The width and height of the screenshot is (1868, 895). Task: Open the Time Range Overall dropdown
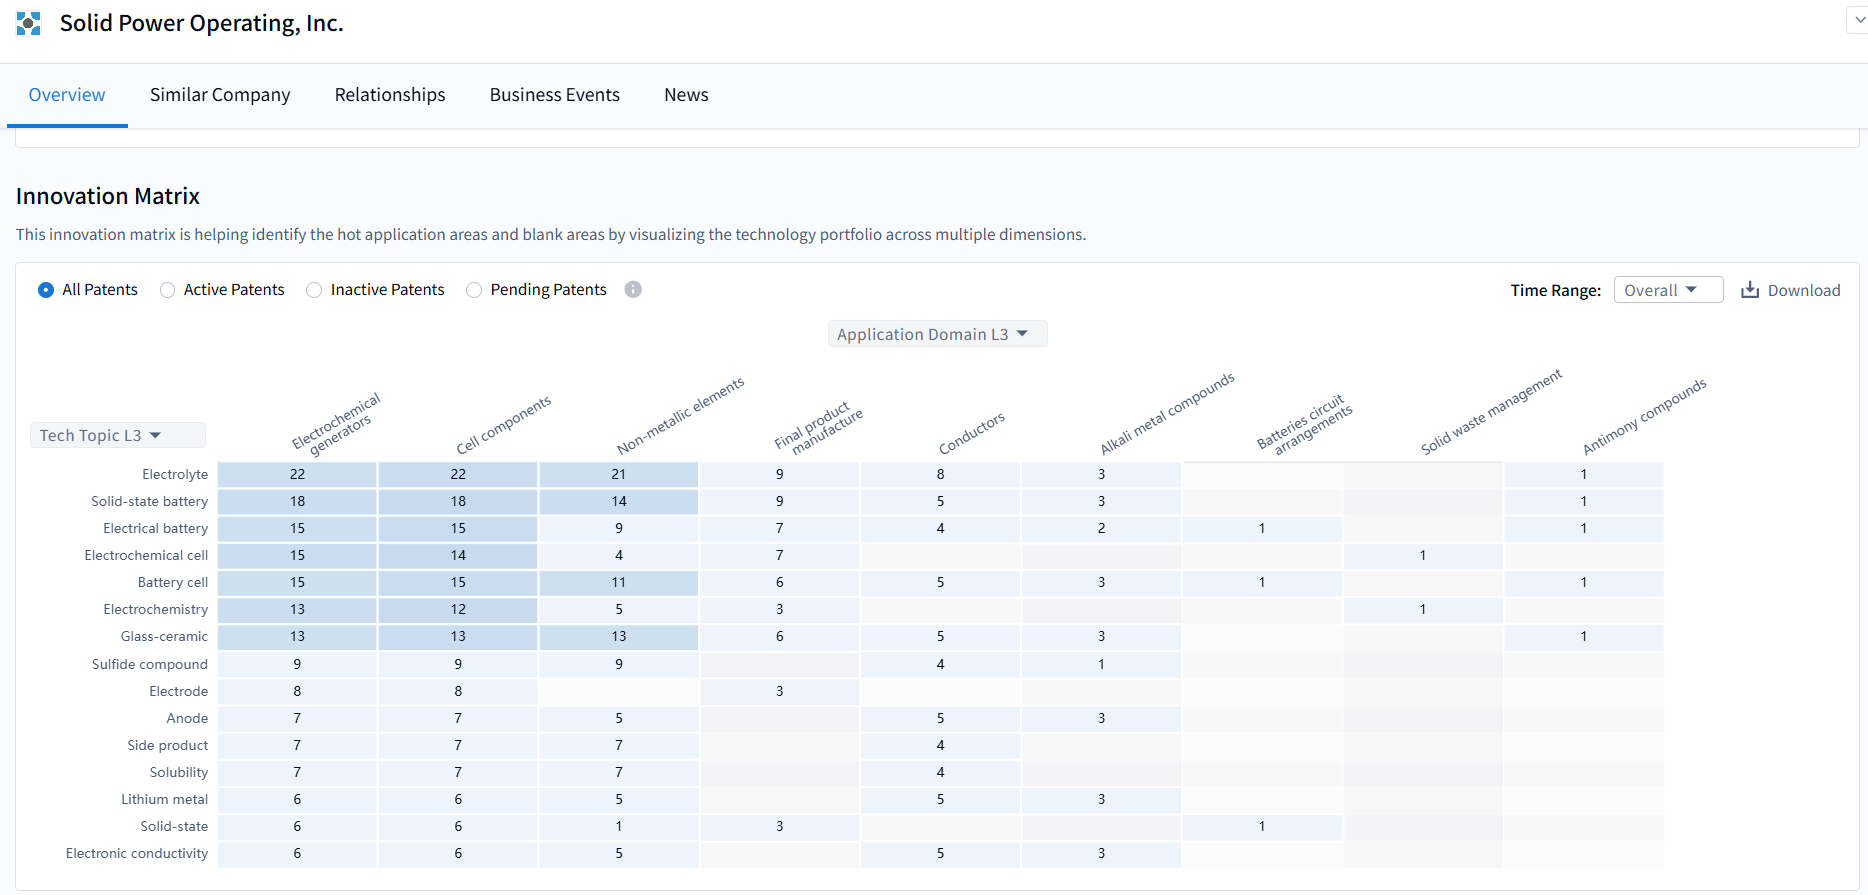(x=1667, y=290)
